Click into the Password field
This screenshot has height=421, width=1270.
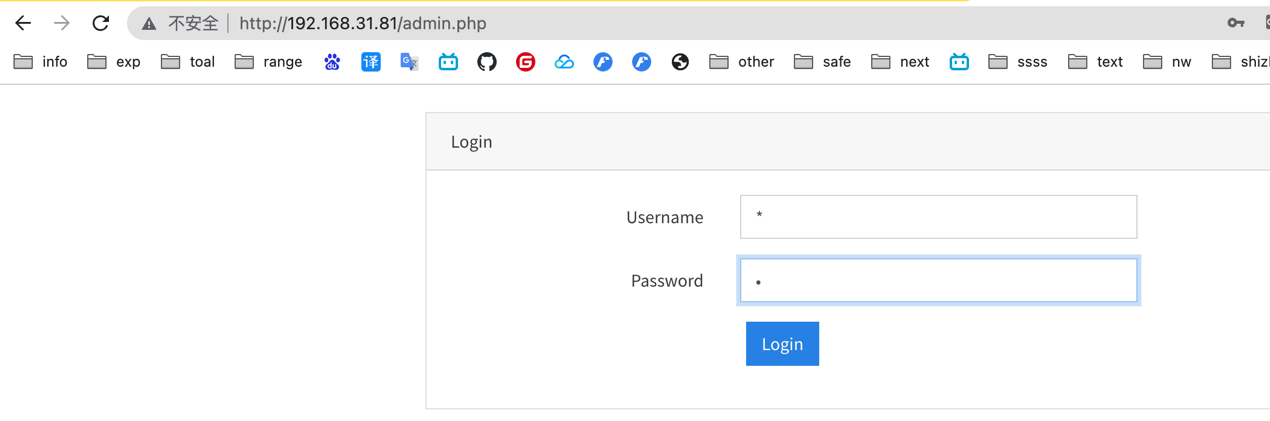coord(938,281)
